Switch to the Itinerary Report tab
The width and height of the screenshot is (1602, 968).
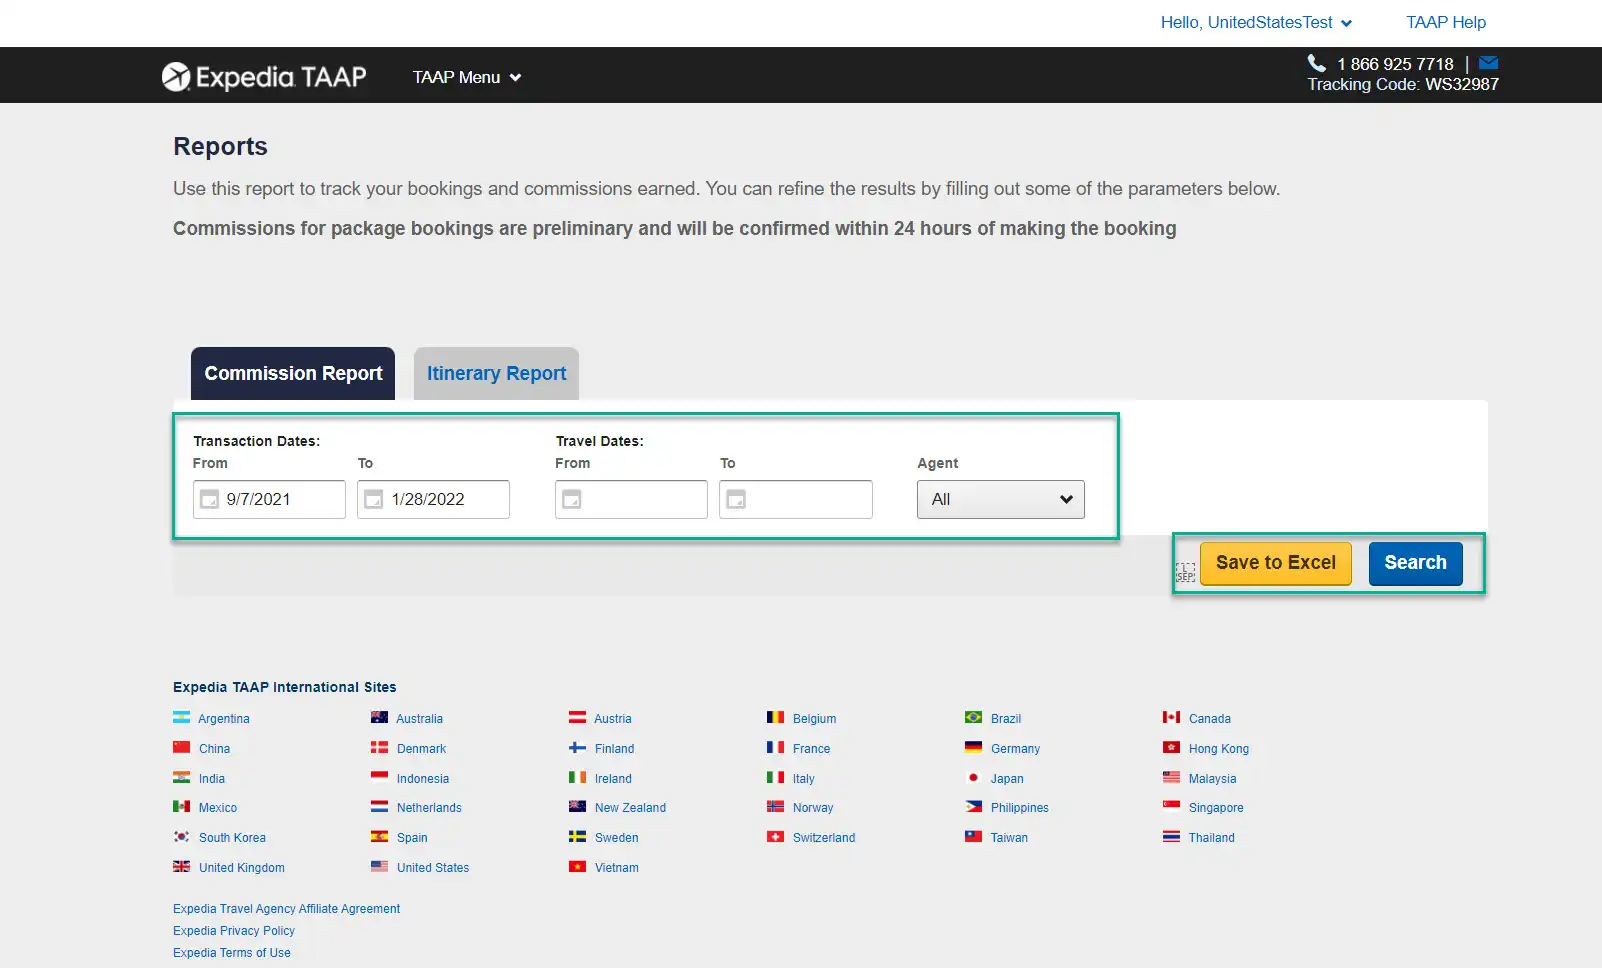click(x=496, y=373)
